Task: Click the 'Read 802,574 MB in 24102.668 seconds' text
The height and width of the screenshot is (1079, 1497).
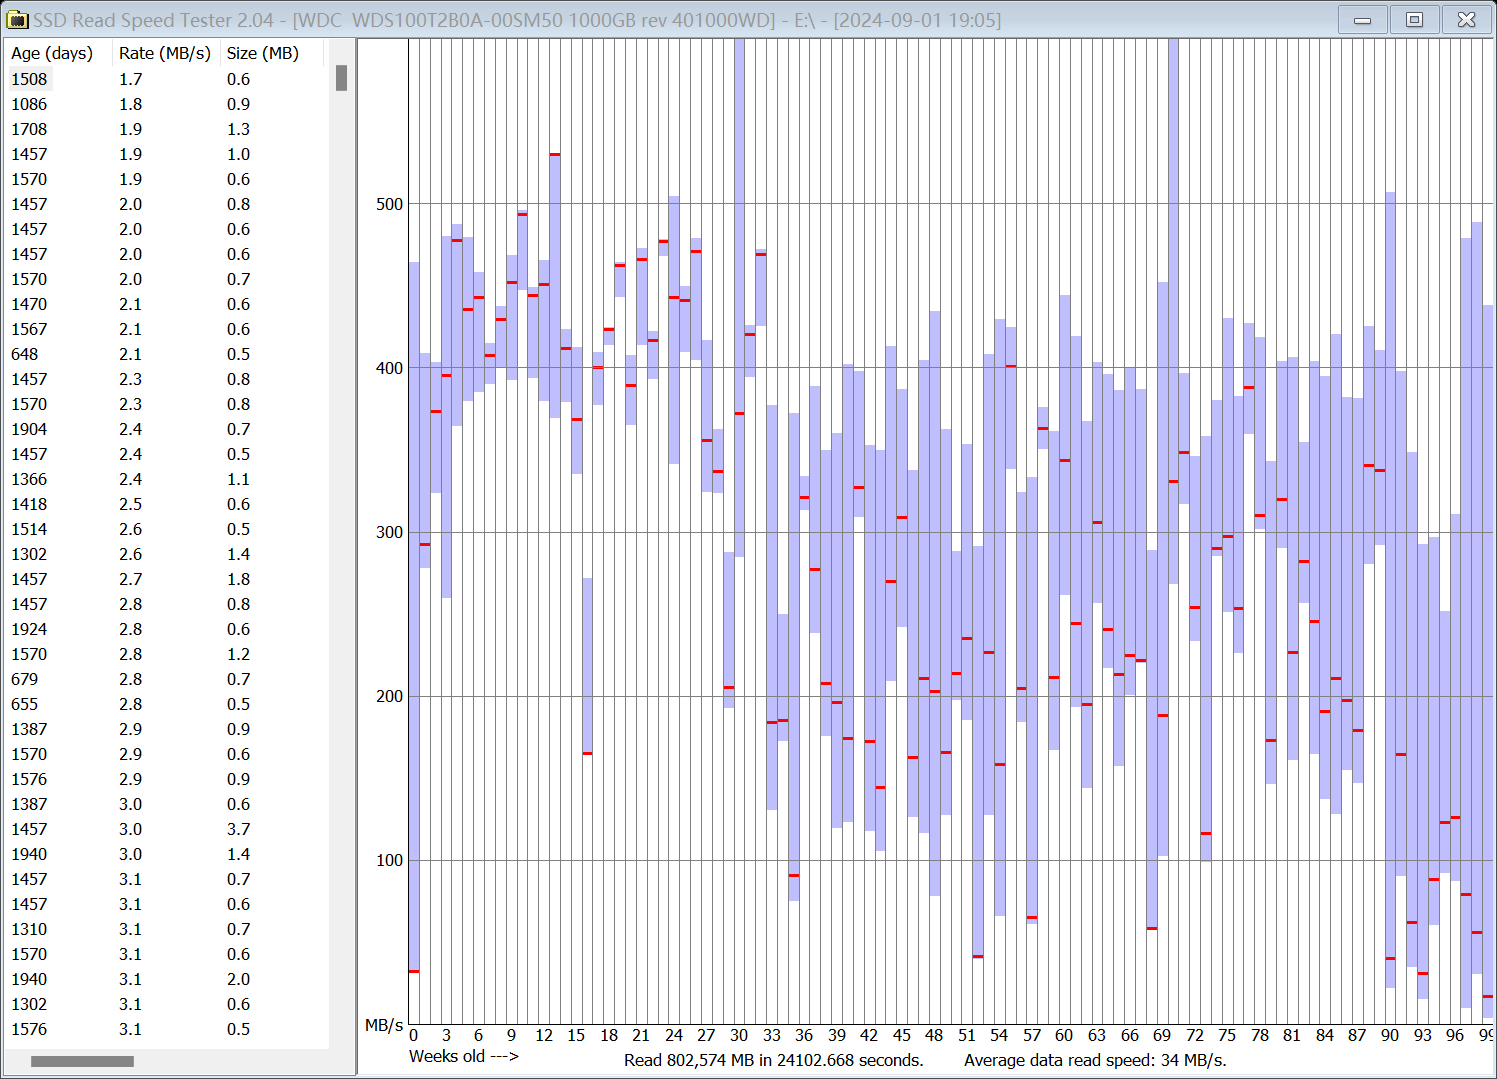Action: click(x=774, y=1060)
